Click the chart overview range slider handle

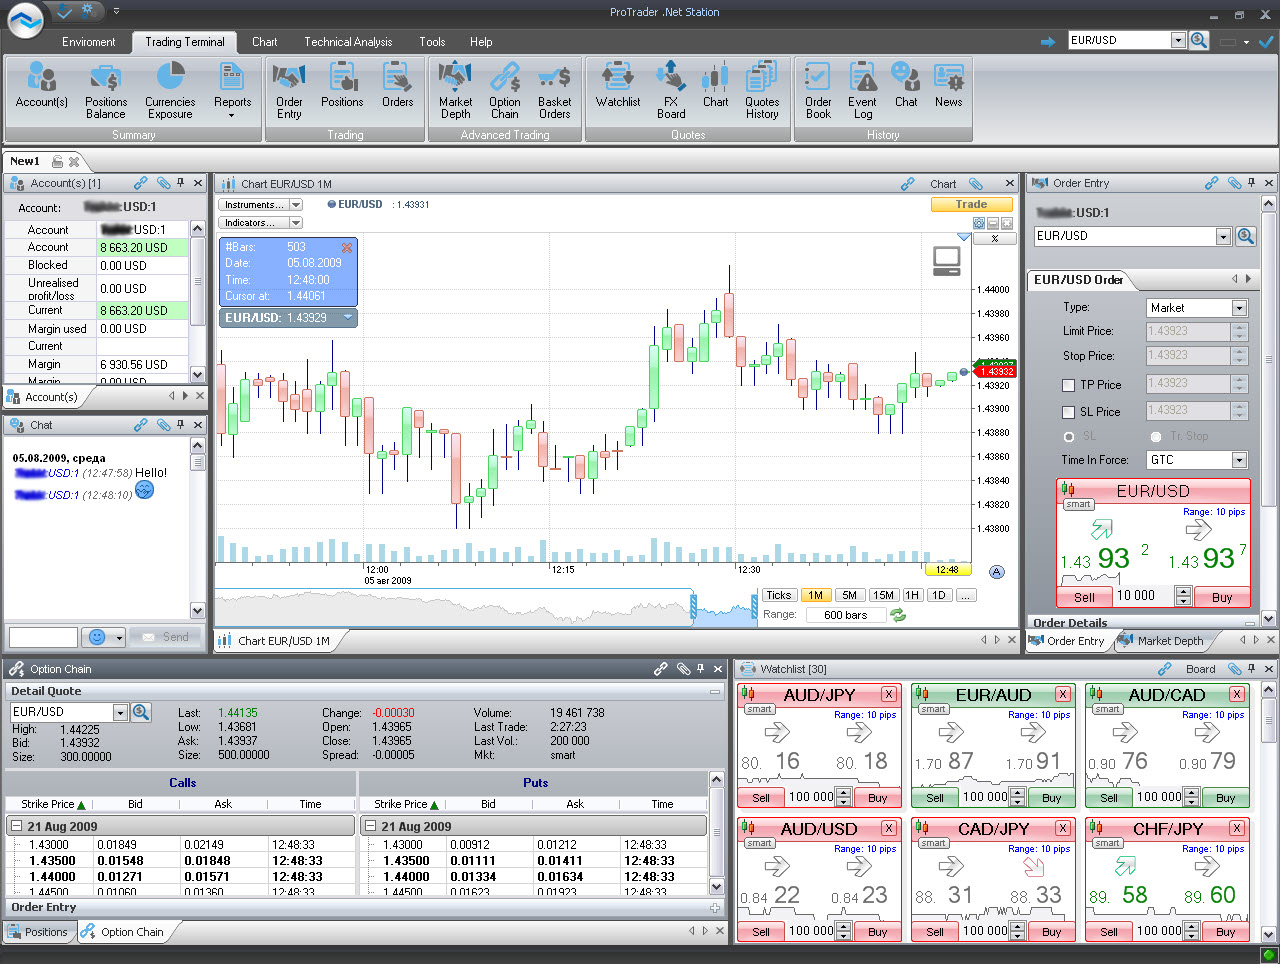[x=693, y=609]
